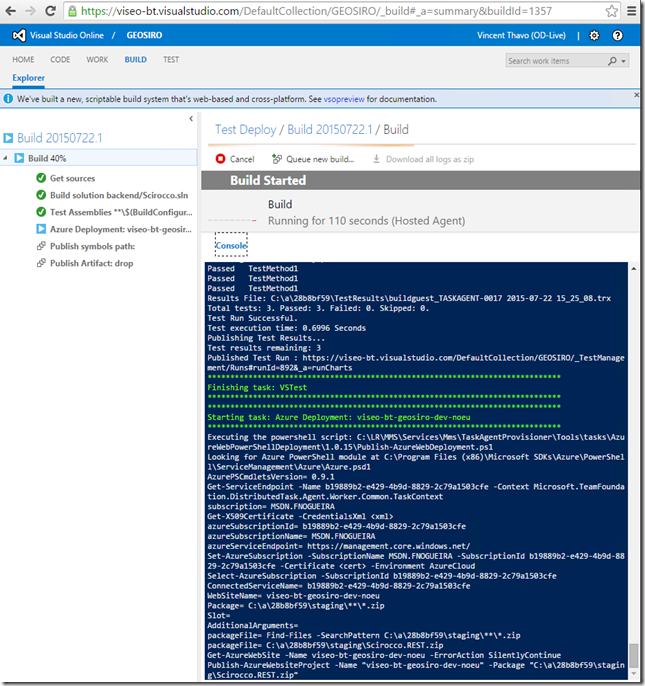Switch to the Console tab
645x686 pixels.
231,245
